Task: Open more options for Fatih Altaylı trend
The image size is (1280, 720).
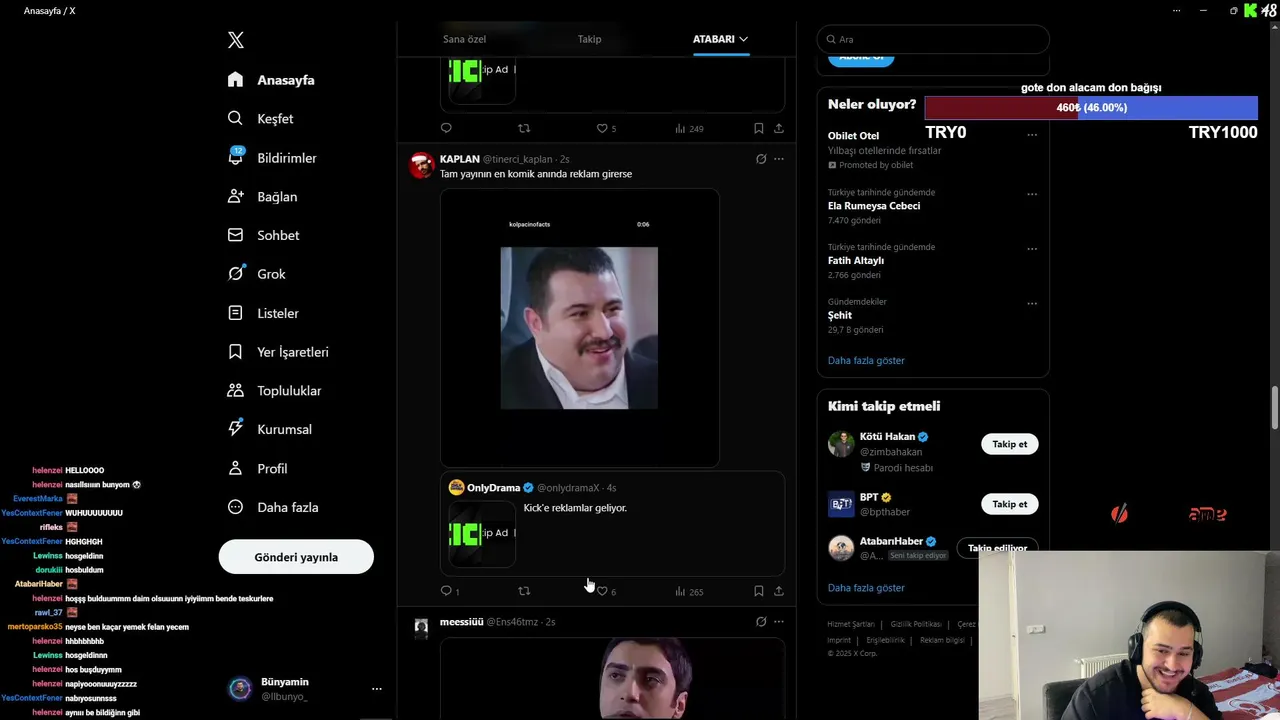Action: click(1032, 249)
